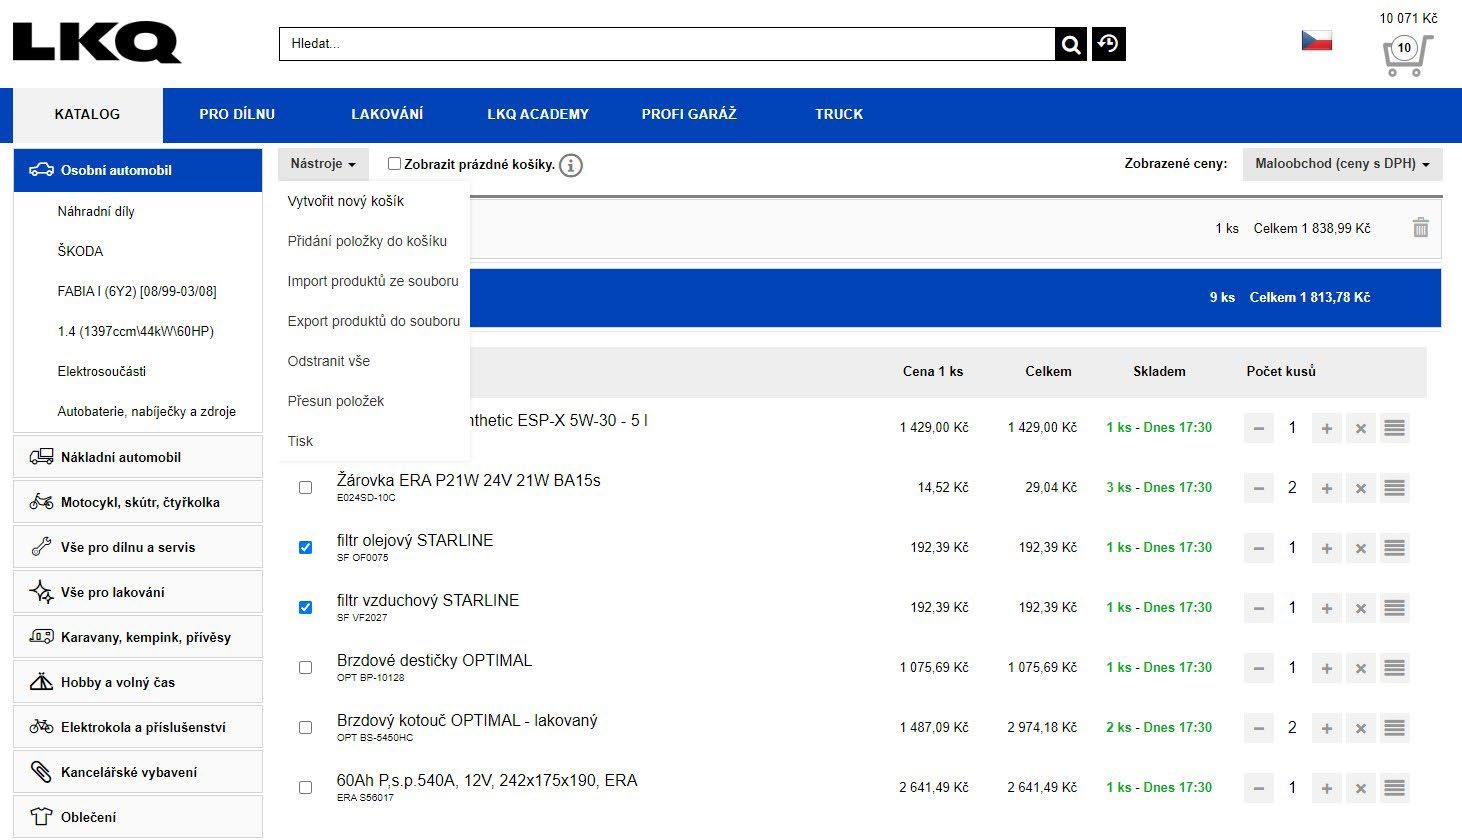Click the Czech flag language icon
This screenshot has height=840, width=1462.
(1316, 40)
